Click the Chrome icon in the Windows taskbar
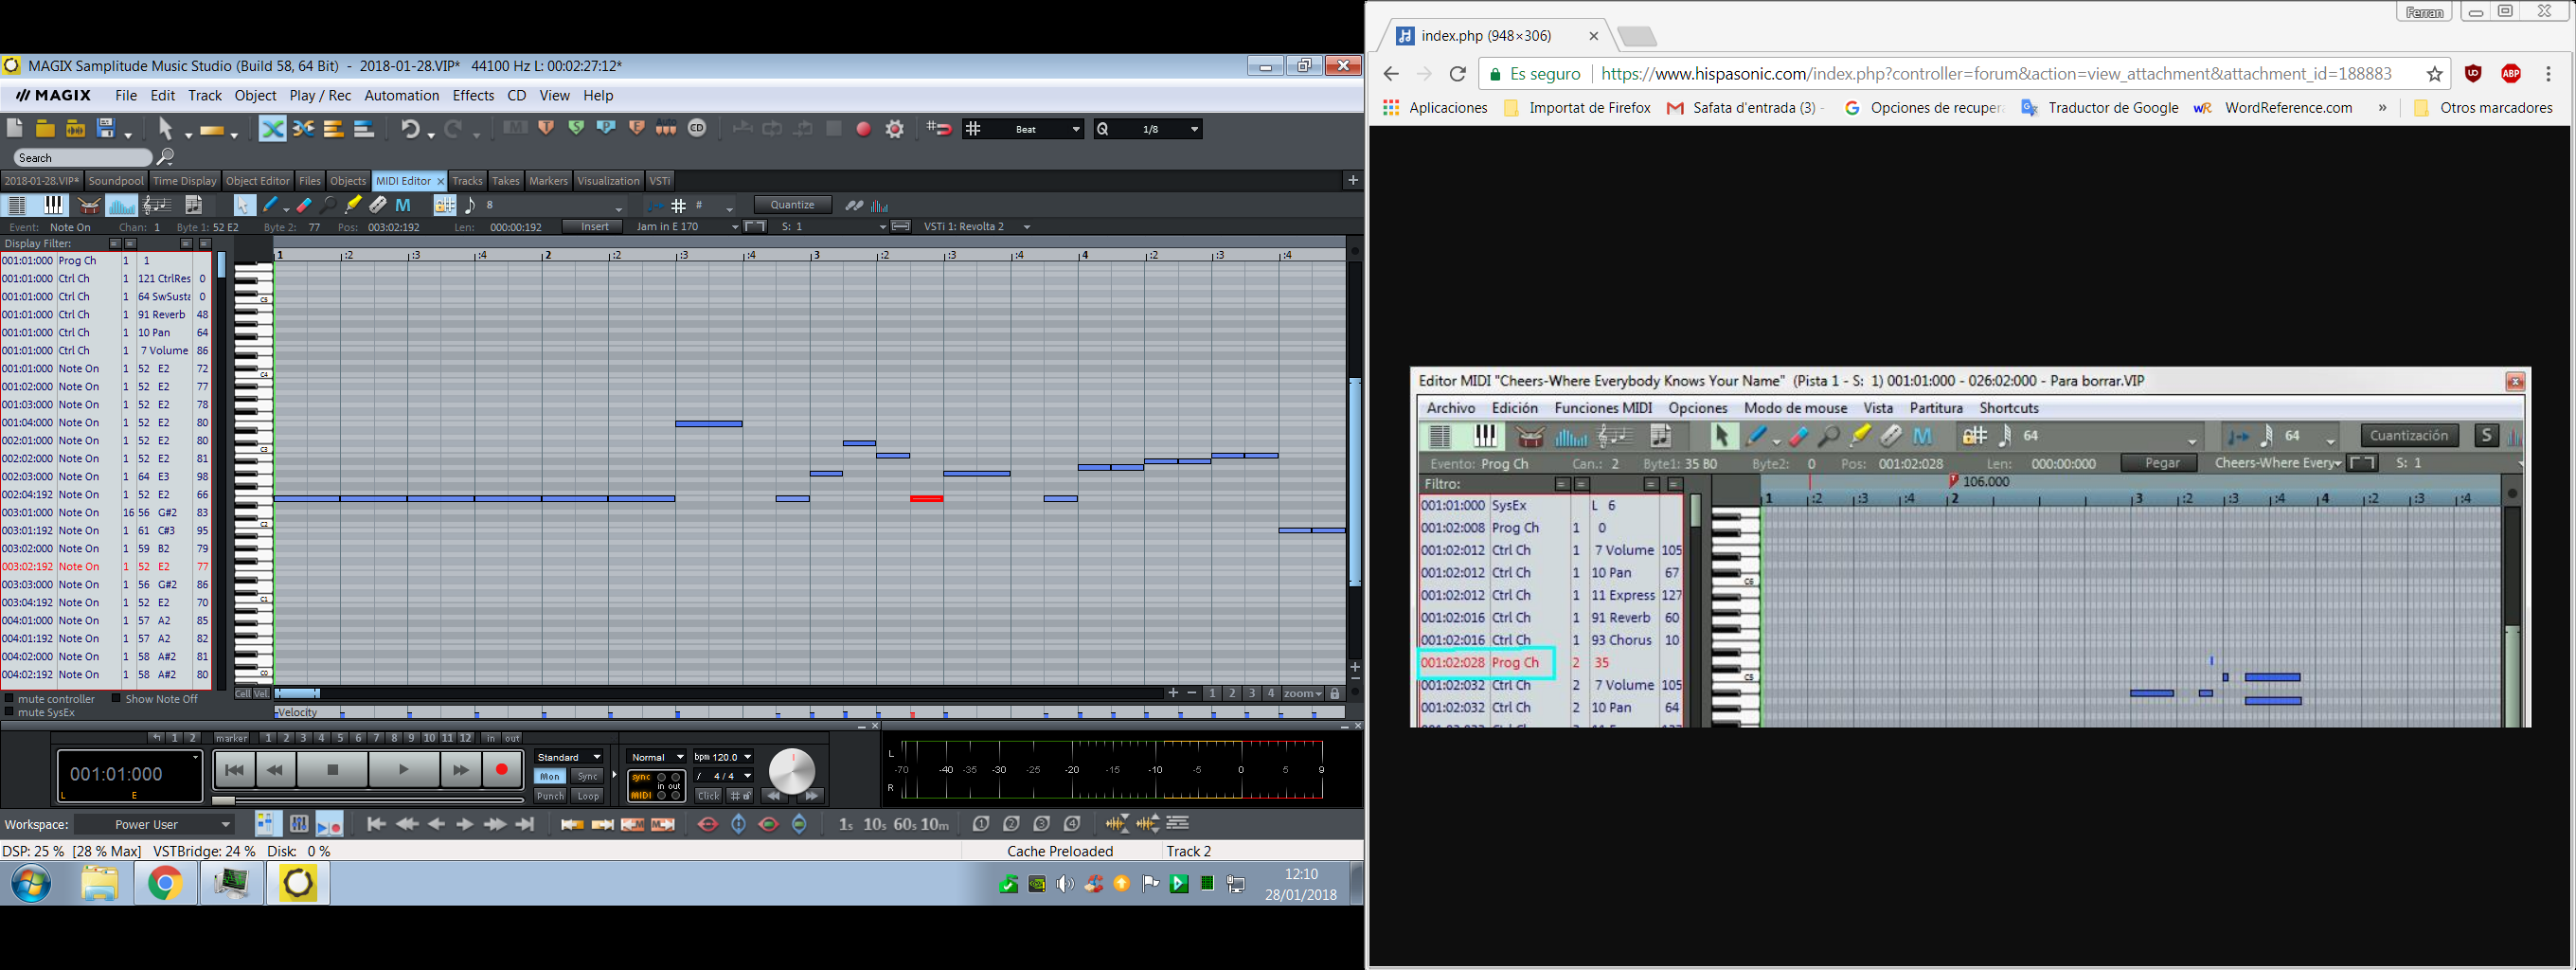This screenshot has height=970, width=2576. pyautogui.click(x=165, y=883)
